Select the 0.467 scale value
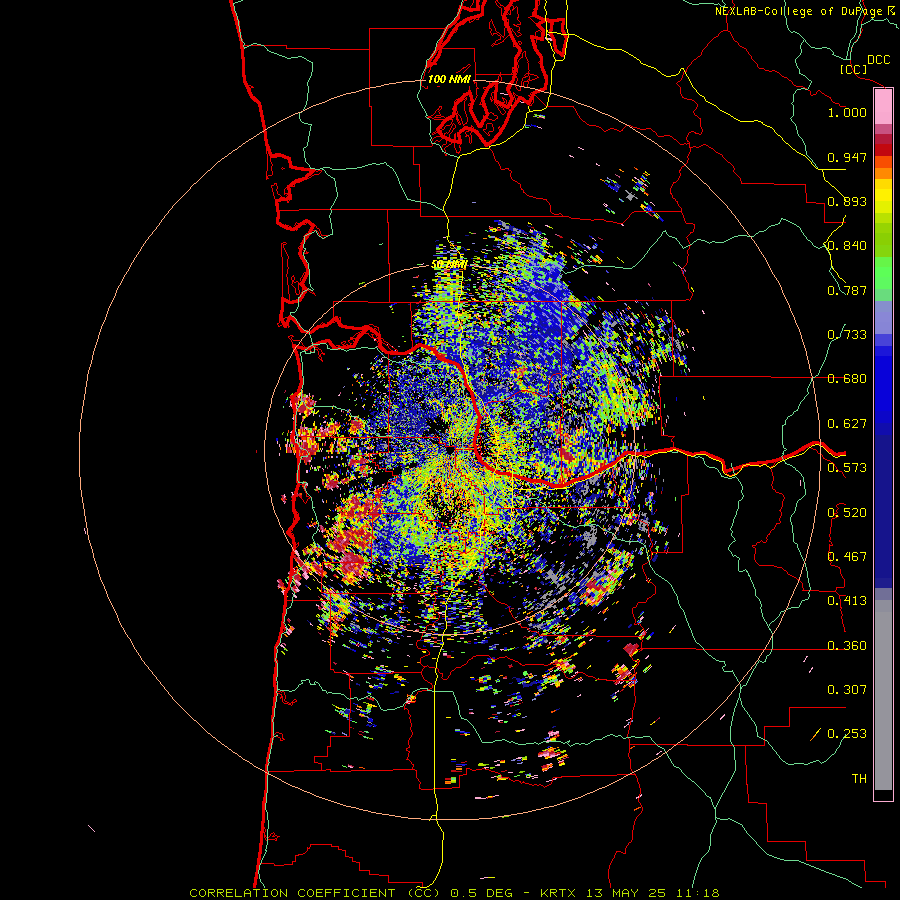Screen dimensions: 900x900 (x=847, y=557)
